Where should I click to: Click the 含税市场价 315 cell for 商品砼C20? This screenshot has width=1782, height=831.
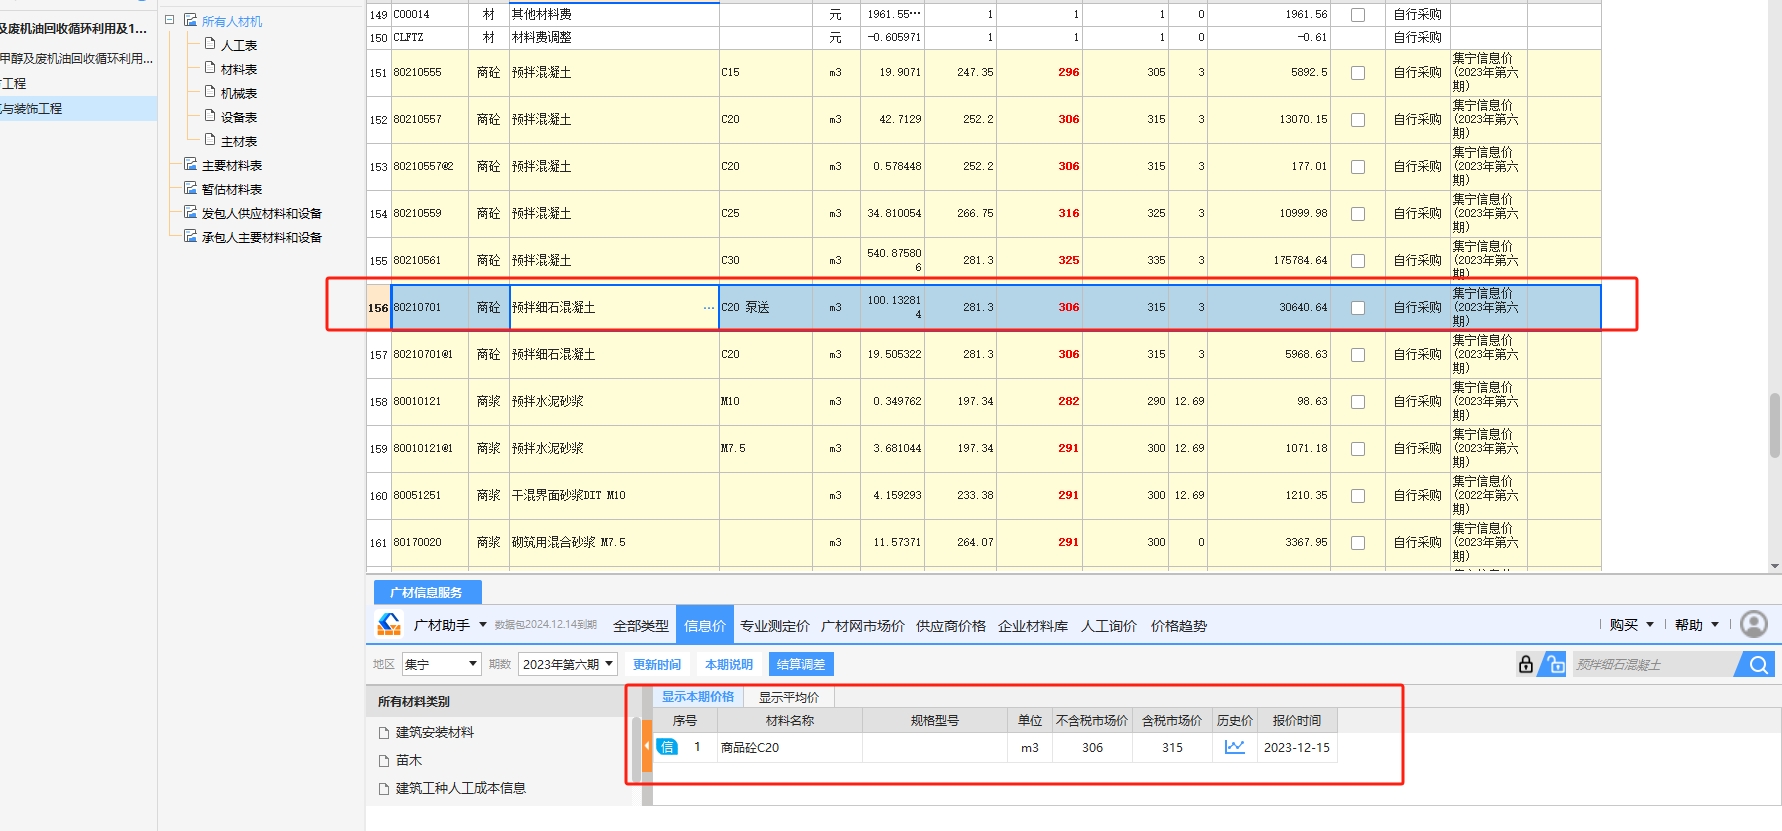1172,747
